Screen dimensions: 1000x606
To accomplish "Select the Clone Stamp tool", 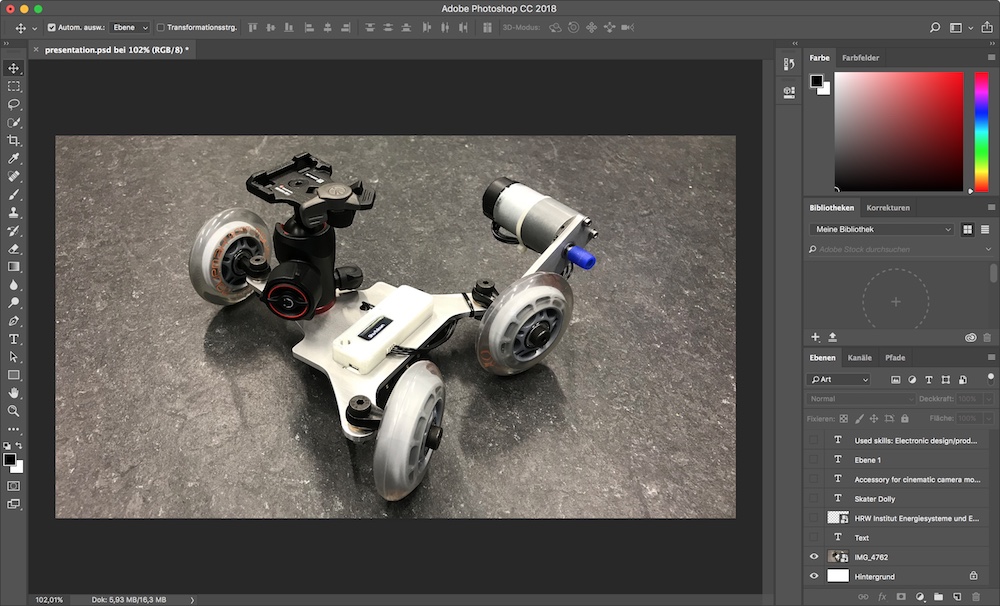I will (13, 212).
